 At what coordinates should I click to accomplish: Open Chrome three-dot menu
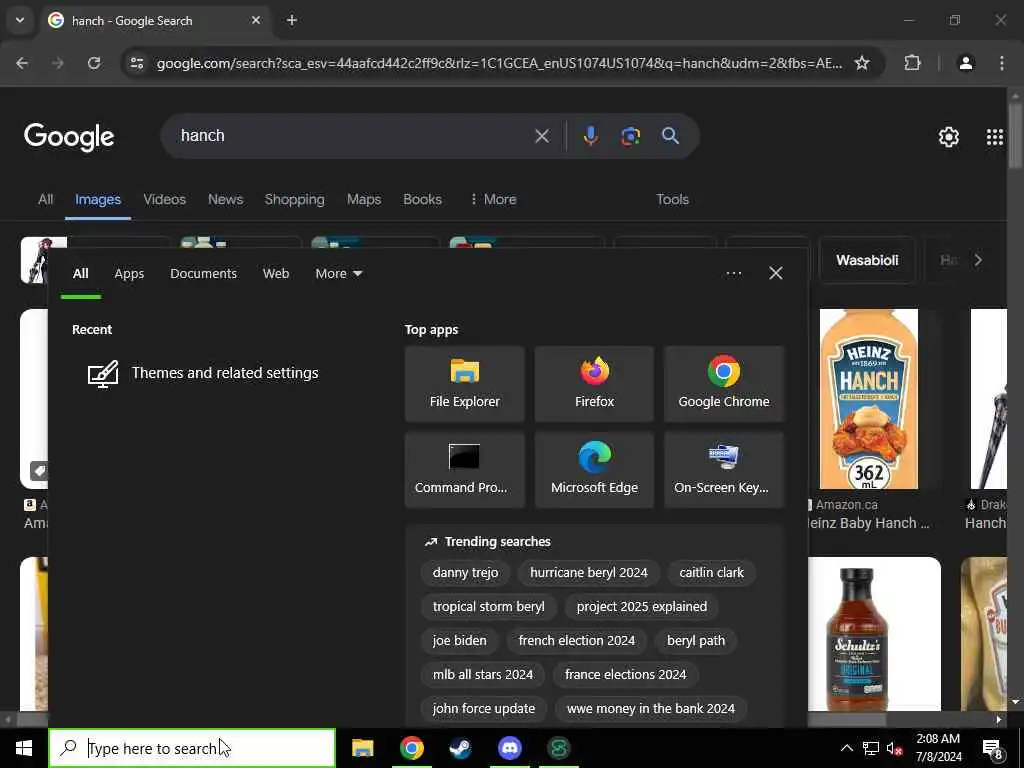[1002, 63]
